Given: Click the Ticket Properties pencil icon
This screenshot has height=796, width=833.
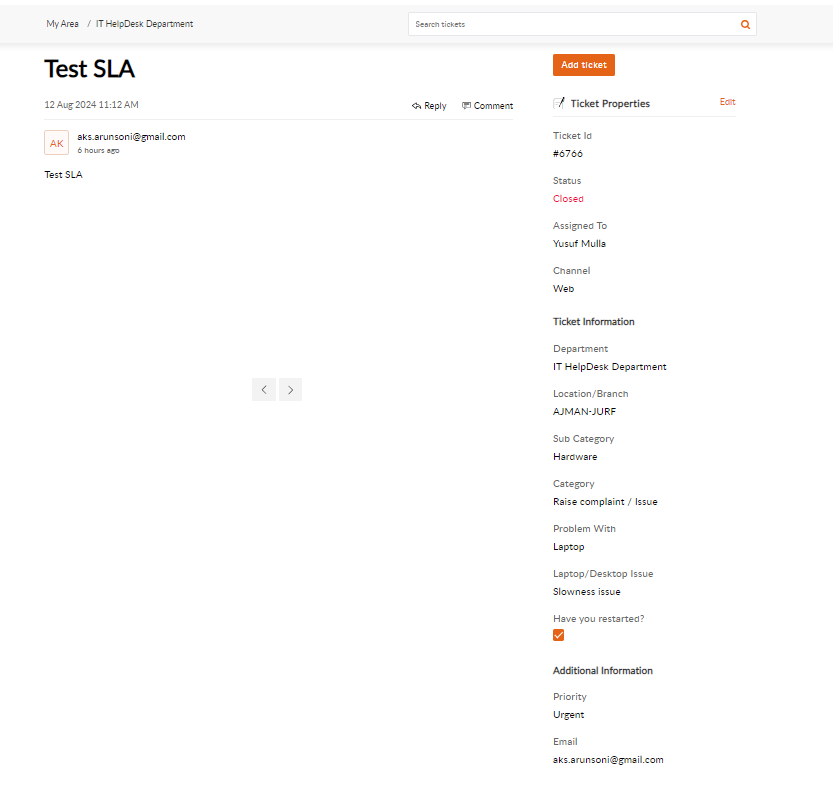Looking at the screenshot, I should click(x=558, y=101).
